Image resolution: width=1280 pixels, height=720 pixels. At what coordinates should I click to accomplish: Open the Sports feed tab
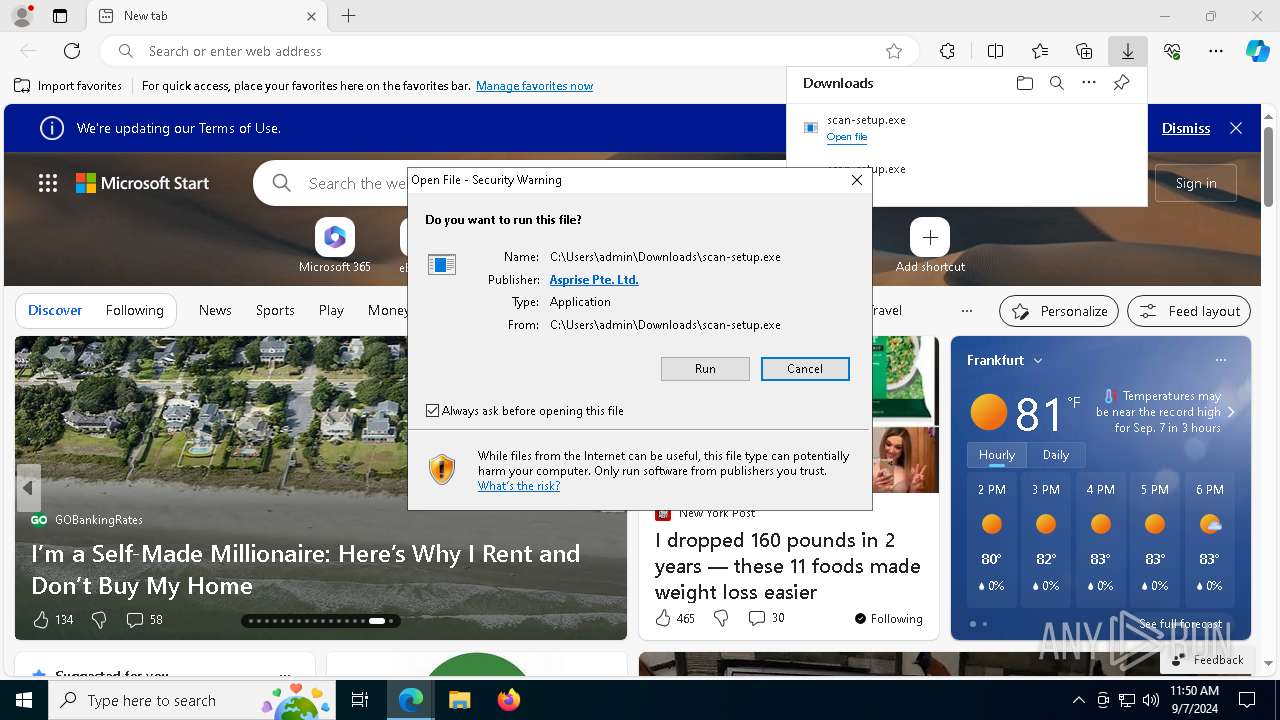click(x=275, y=311)
